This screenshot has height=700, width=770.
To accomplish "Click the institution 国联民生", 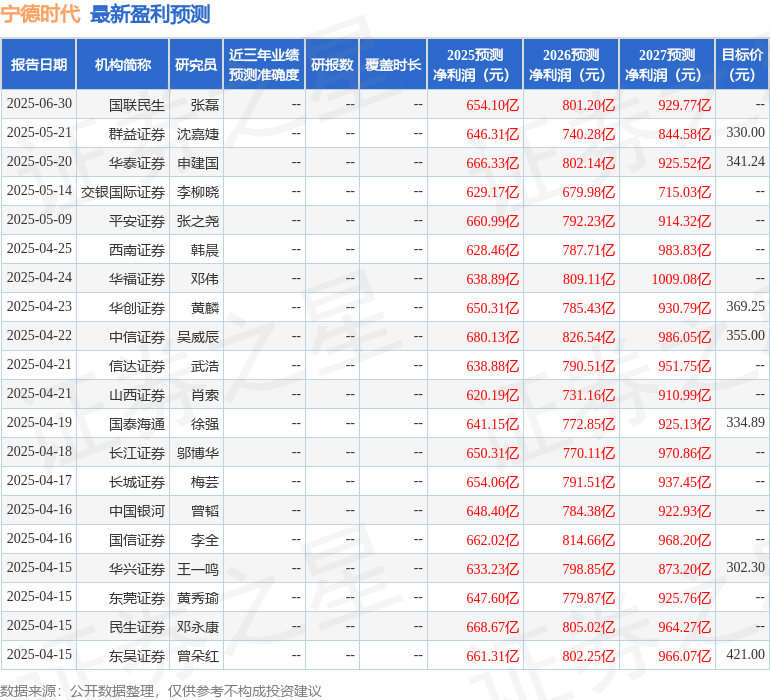I will 137,105.
